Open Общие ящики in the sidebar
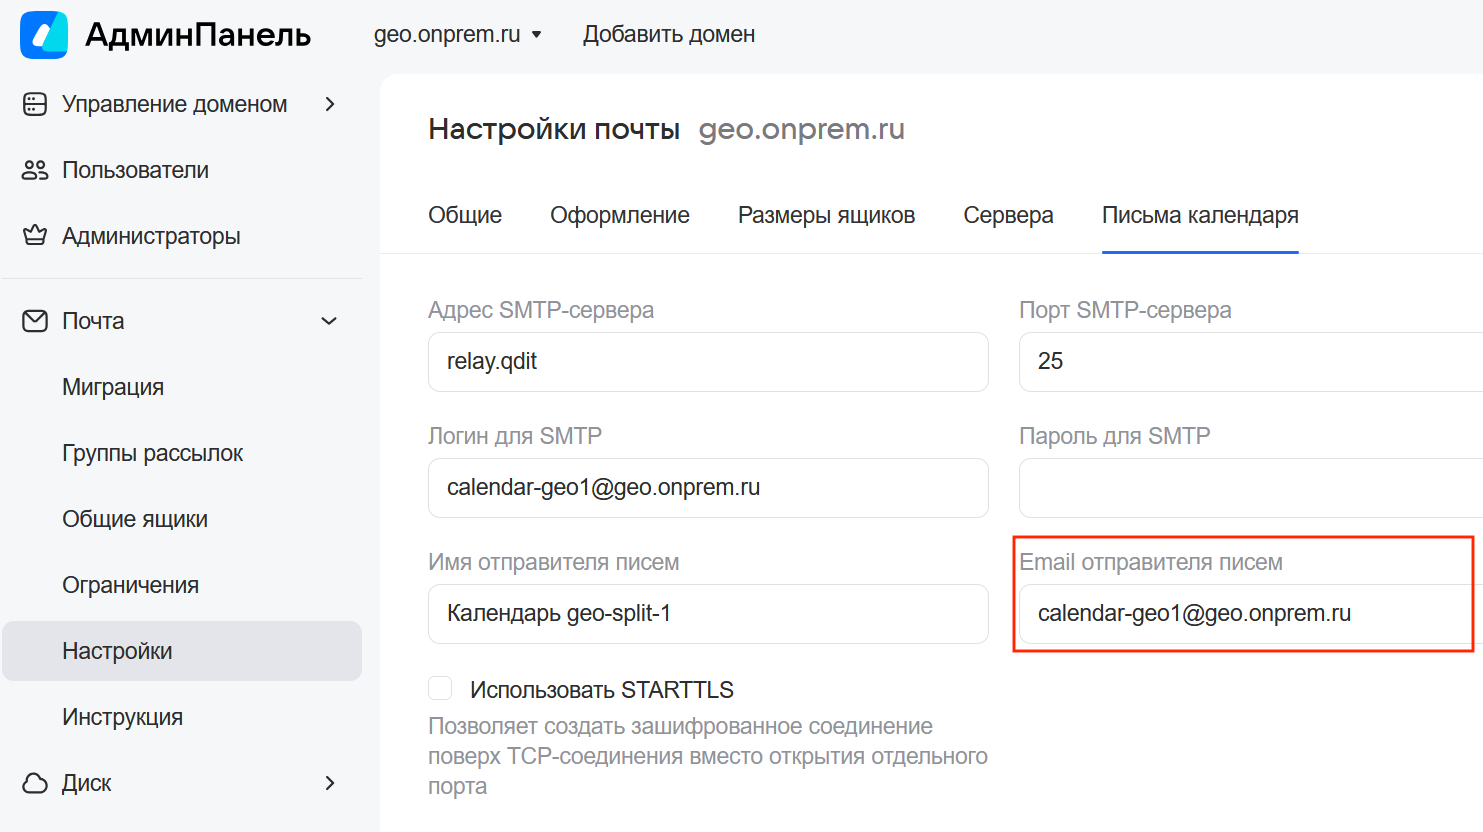1483x832 pixels. coord(135,519)
